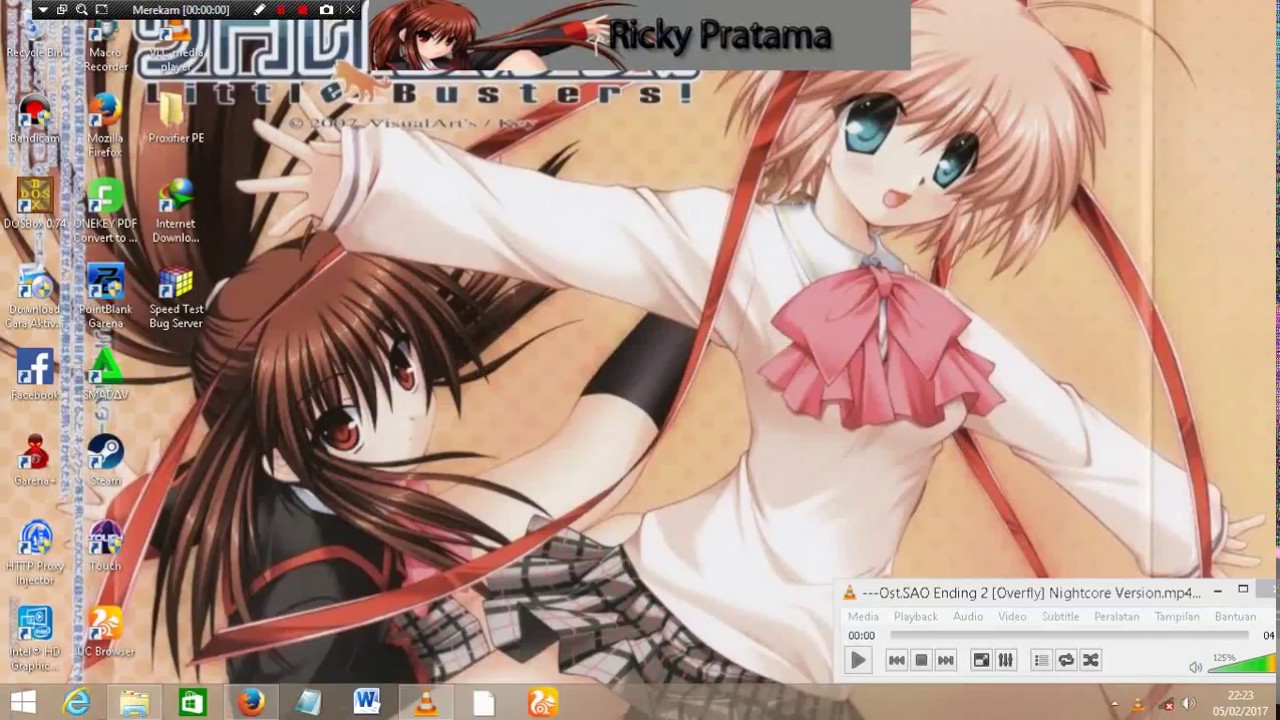Toggle VLC fullscreen video button

click(x=981, y=660)
